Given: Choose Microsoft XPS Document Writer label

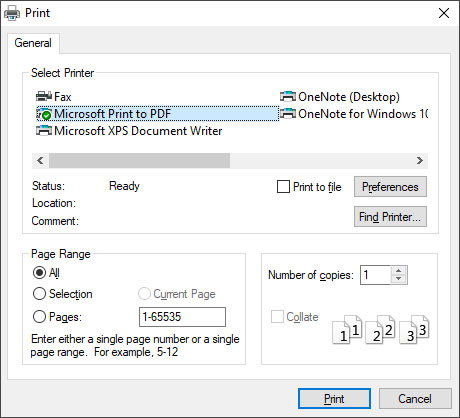Looking at the screenshot, I should click(x=138, y=131).
